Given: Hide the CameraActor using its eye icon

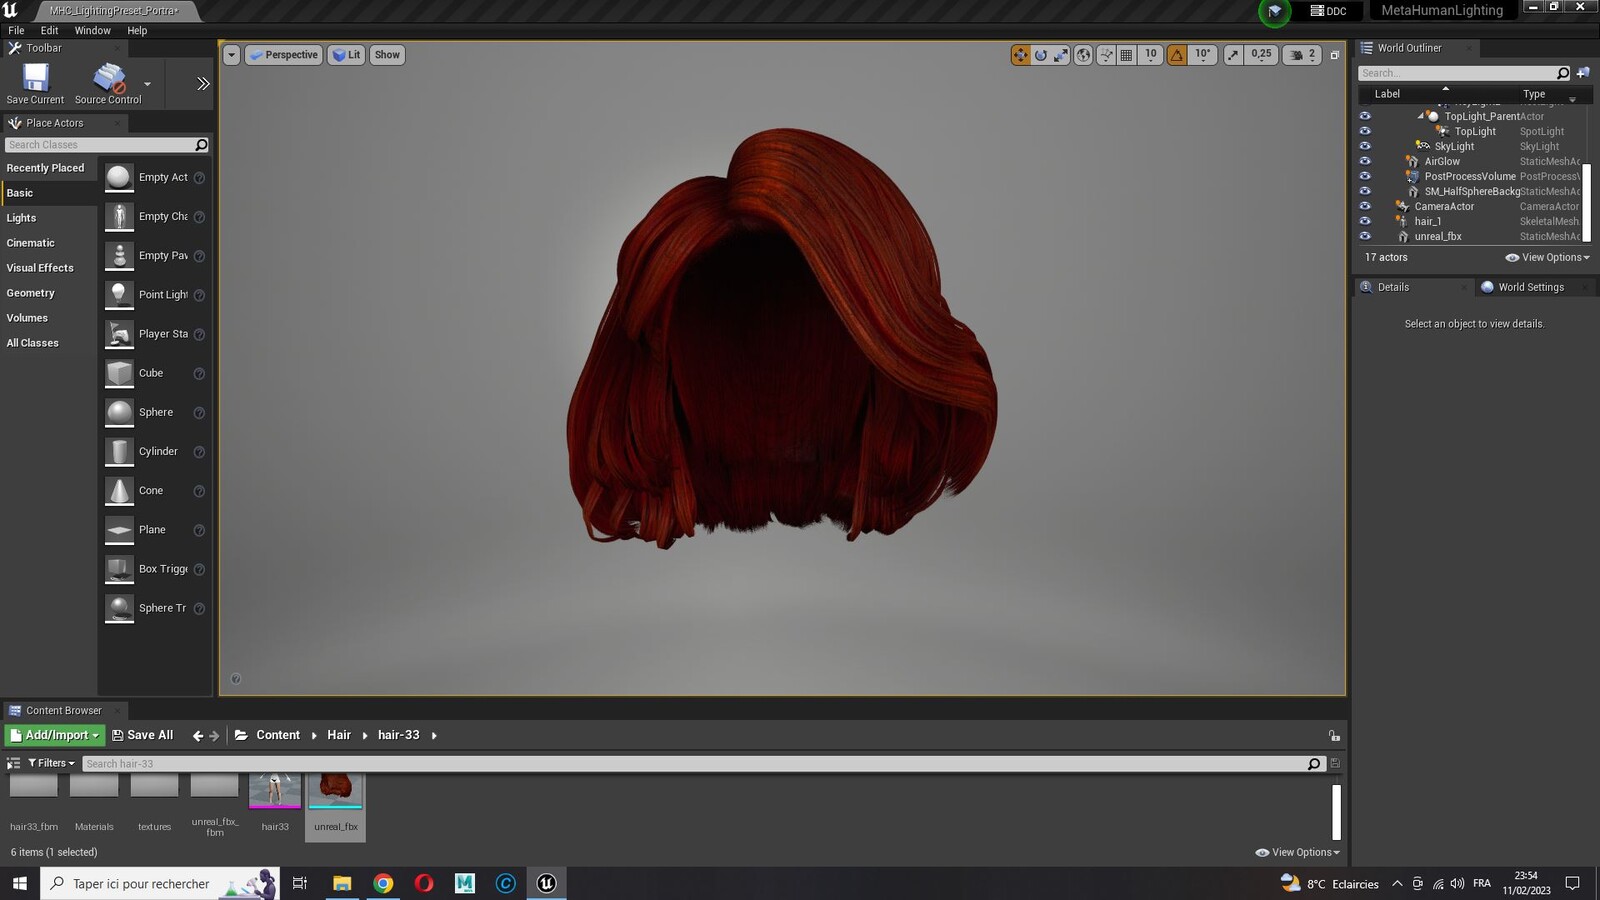Looking at the screenshot, I should [x=1365, y=206].
